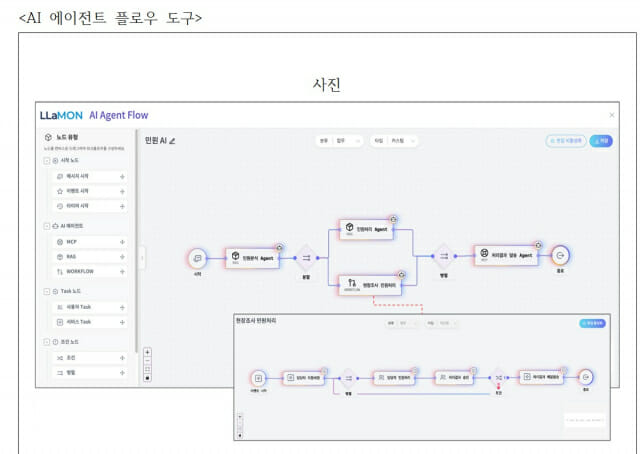
Task: Select 서비스 Task item in node list
Action: pyautogui.click(x=89, y=322)
